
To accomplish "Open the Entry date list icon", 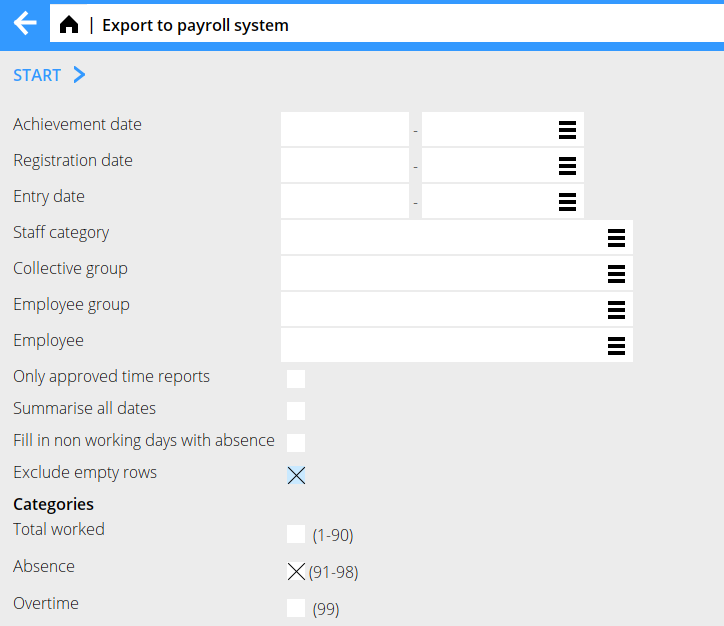I will click(x=567, y=202).
